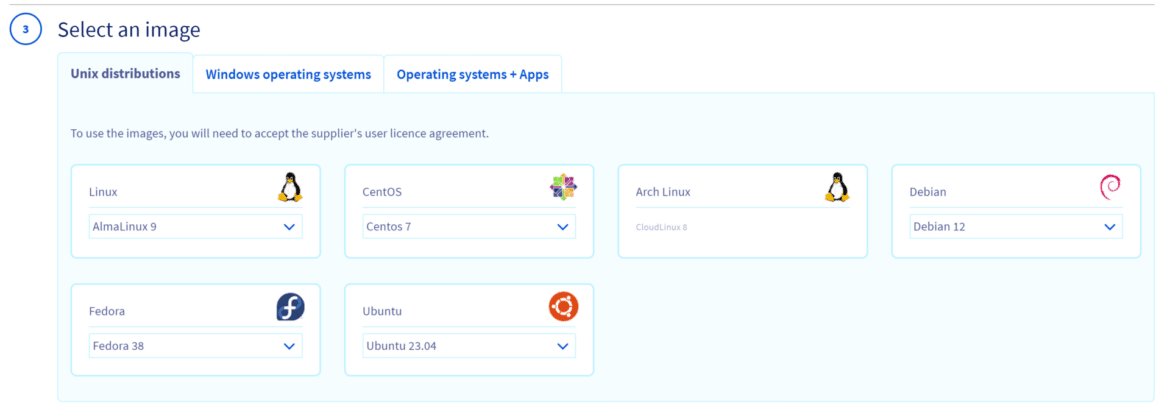The height and width of the screenshot is (418, 1170).
Task: Expand the Centos 7 version dropdown
Action: 469,227
